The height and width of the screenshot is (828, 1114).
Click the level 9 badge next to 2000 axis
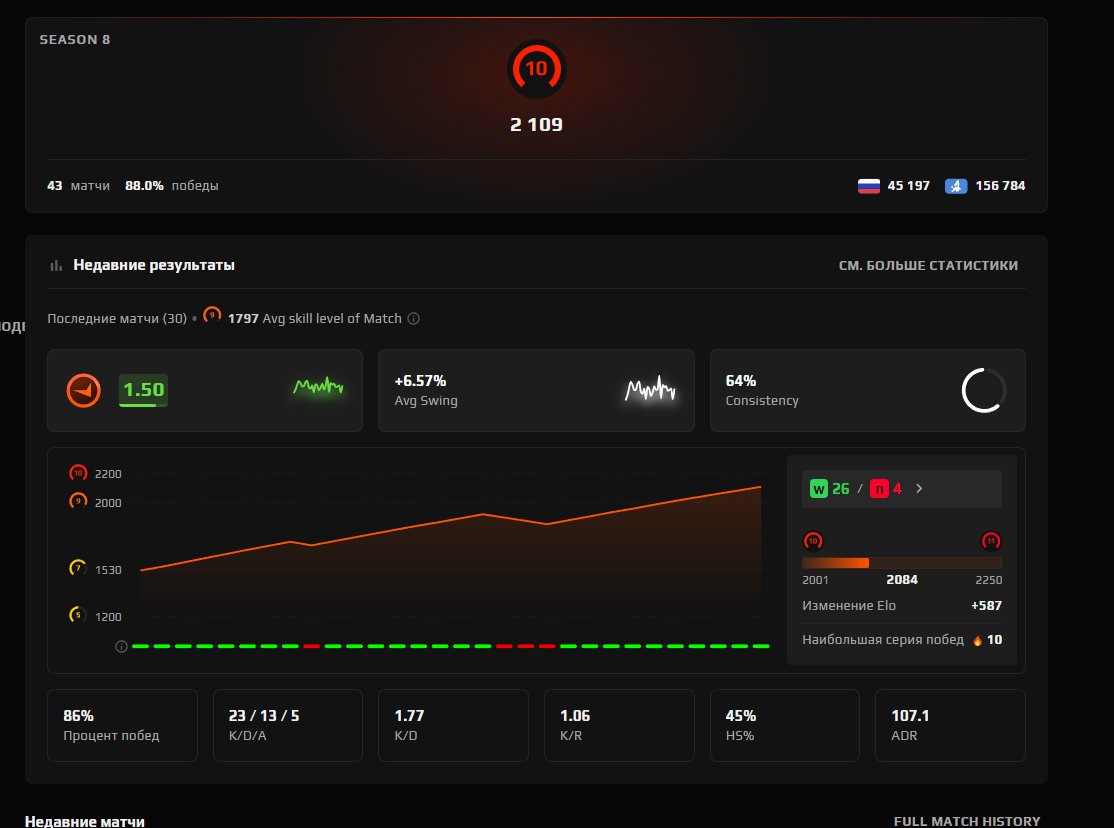click(x=78, y=501)
